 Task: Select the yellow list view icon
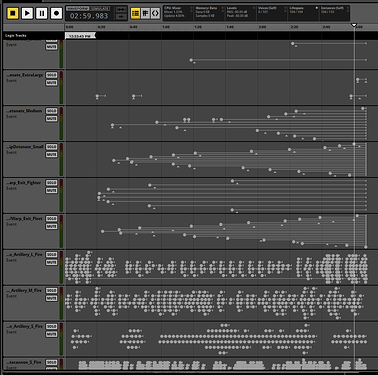tap(135, 13)
